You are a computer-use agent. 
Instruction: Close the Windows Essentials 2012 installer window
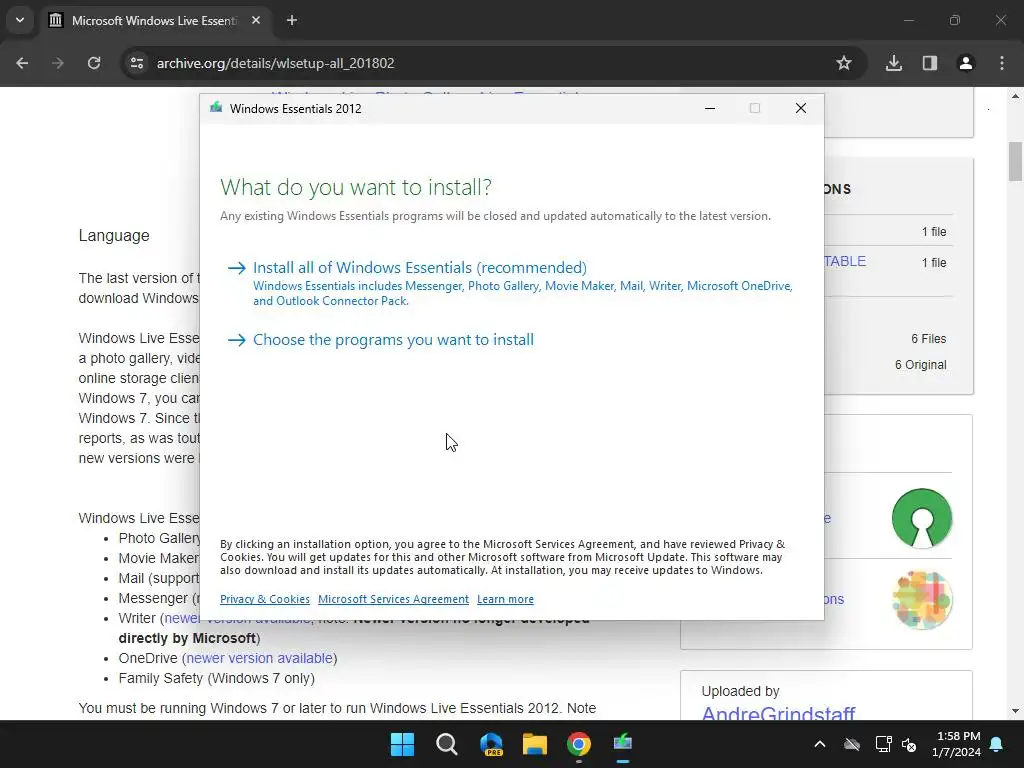801,108
